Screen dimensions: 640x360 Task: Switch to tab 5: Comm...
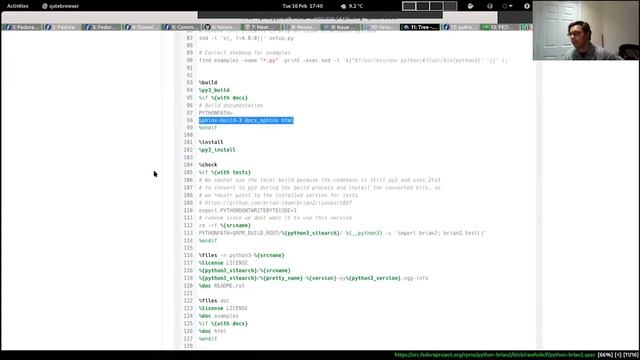(182, 27)
